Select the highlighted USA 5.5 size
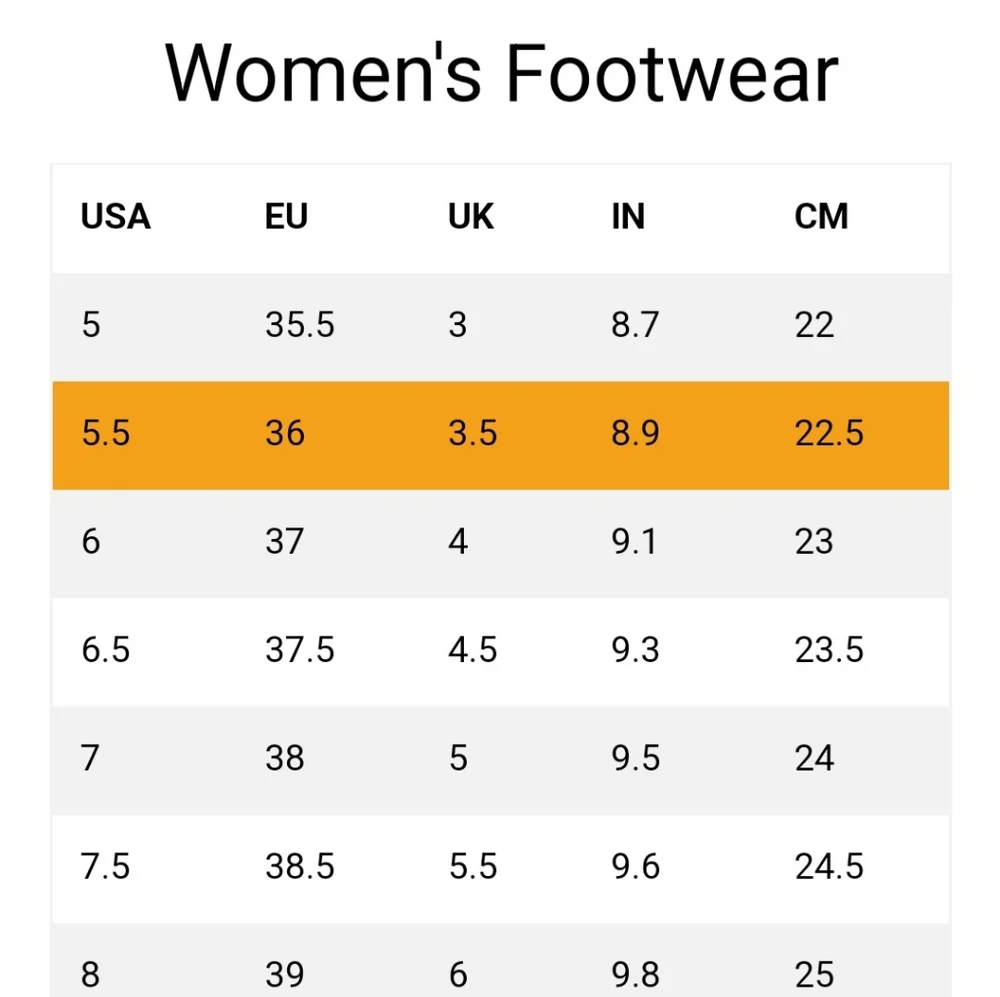The width and height of the screenshot is (1000, 997). tap(106, 432)
